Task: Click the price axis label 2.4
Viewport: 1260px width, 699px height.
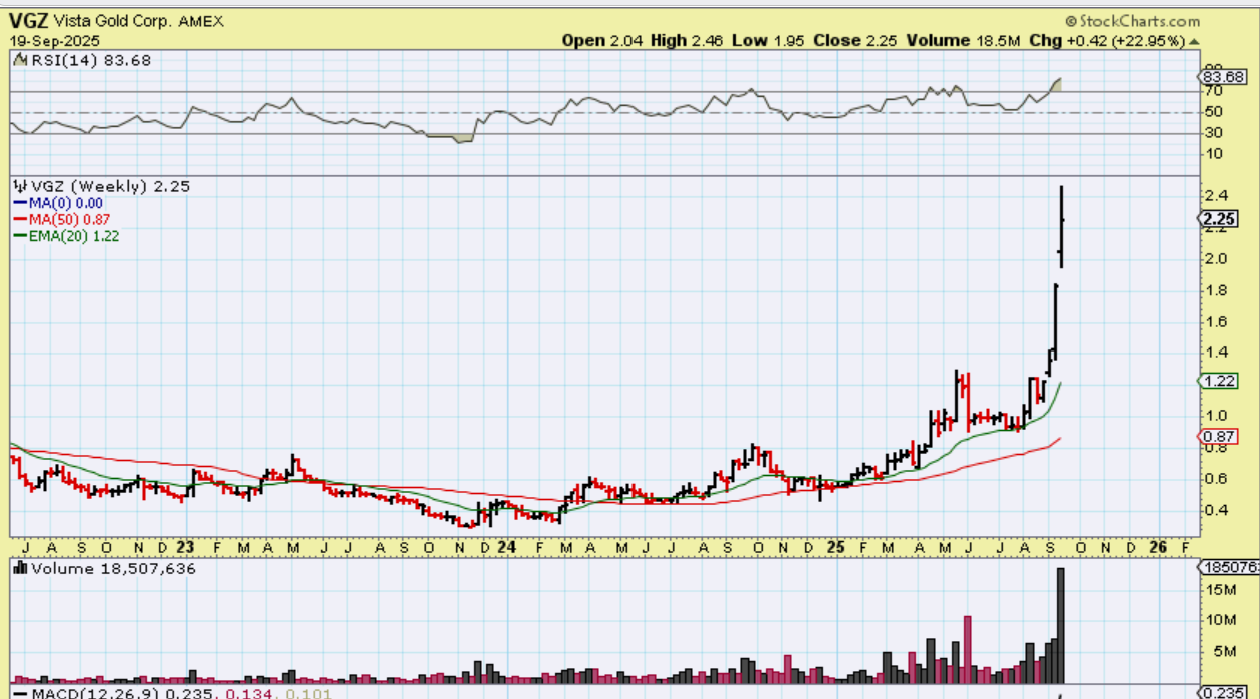Action: (1214, 196)
